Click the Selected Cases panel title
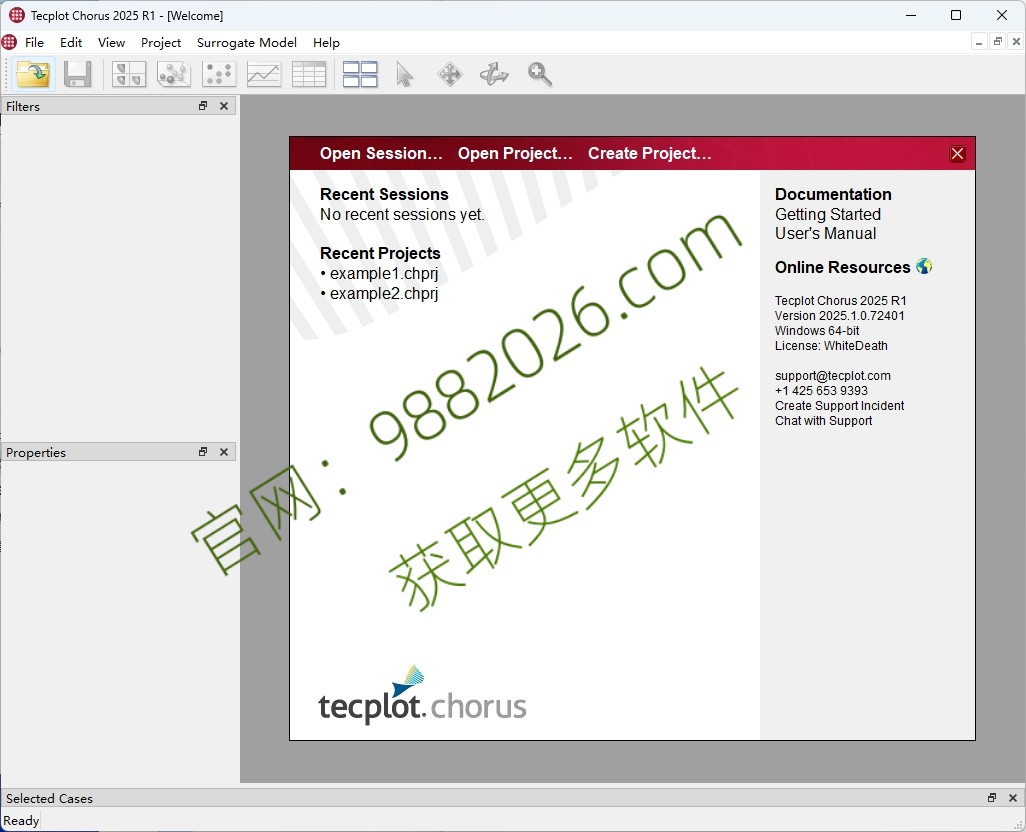Image resolution: width=1026 pixels, height=832 pixels. [49, 798]
